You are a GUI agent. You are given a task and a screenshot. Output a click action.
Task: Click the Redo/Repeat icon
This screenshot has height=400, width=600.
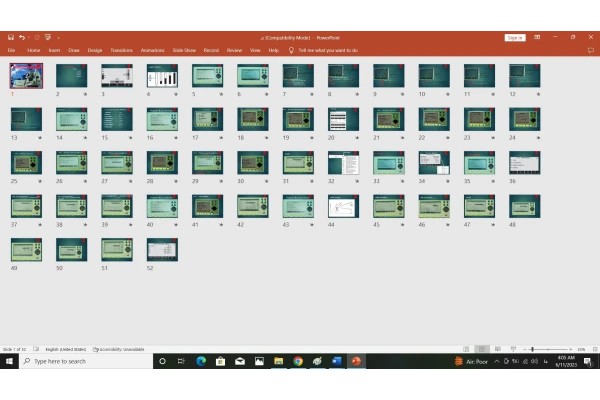(37, 37)
